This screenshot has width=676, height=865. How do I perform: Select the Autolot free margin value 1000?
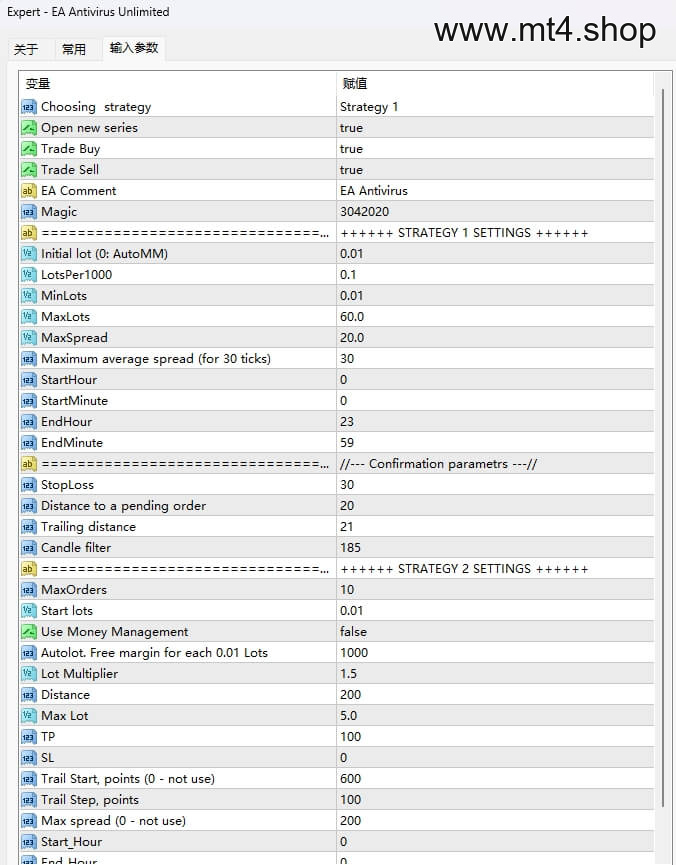pyautogui.click(x=354, y=653)
